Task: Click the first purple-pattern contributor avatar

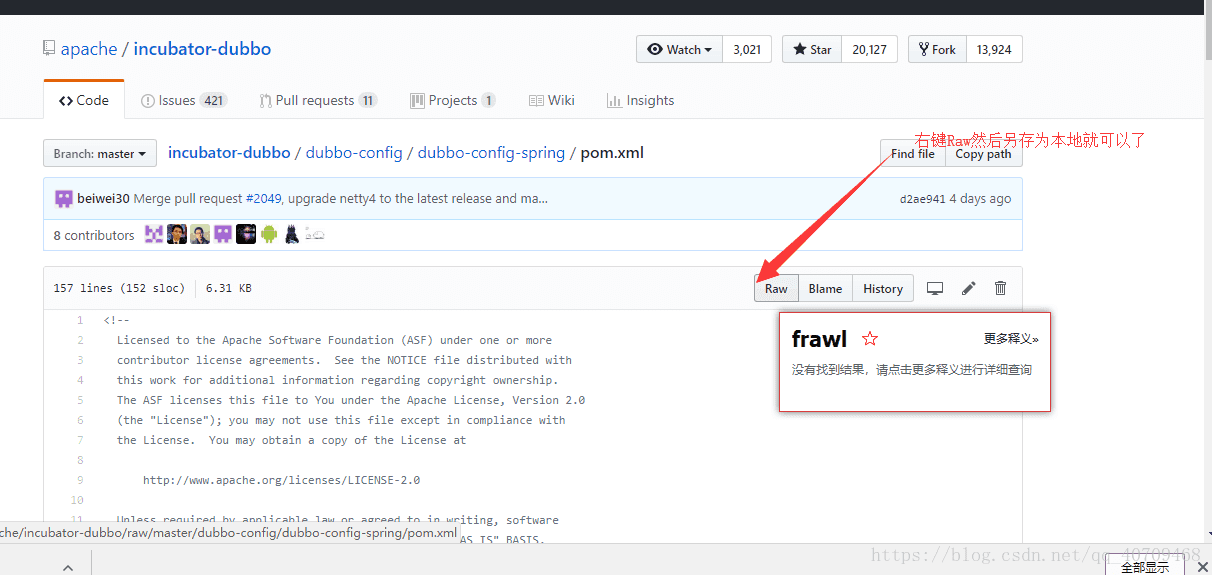Action: 154,234
